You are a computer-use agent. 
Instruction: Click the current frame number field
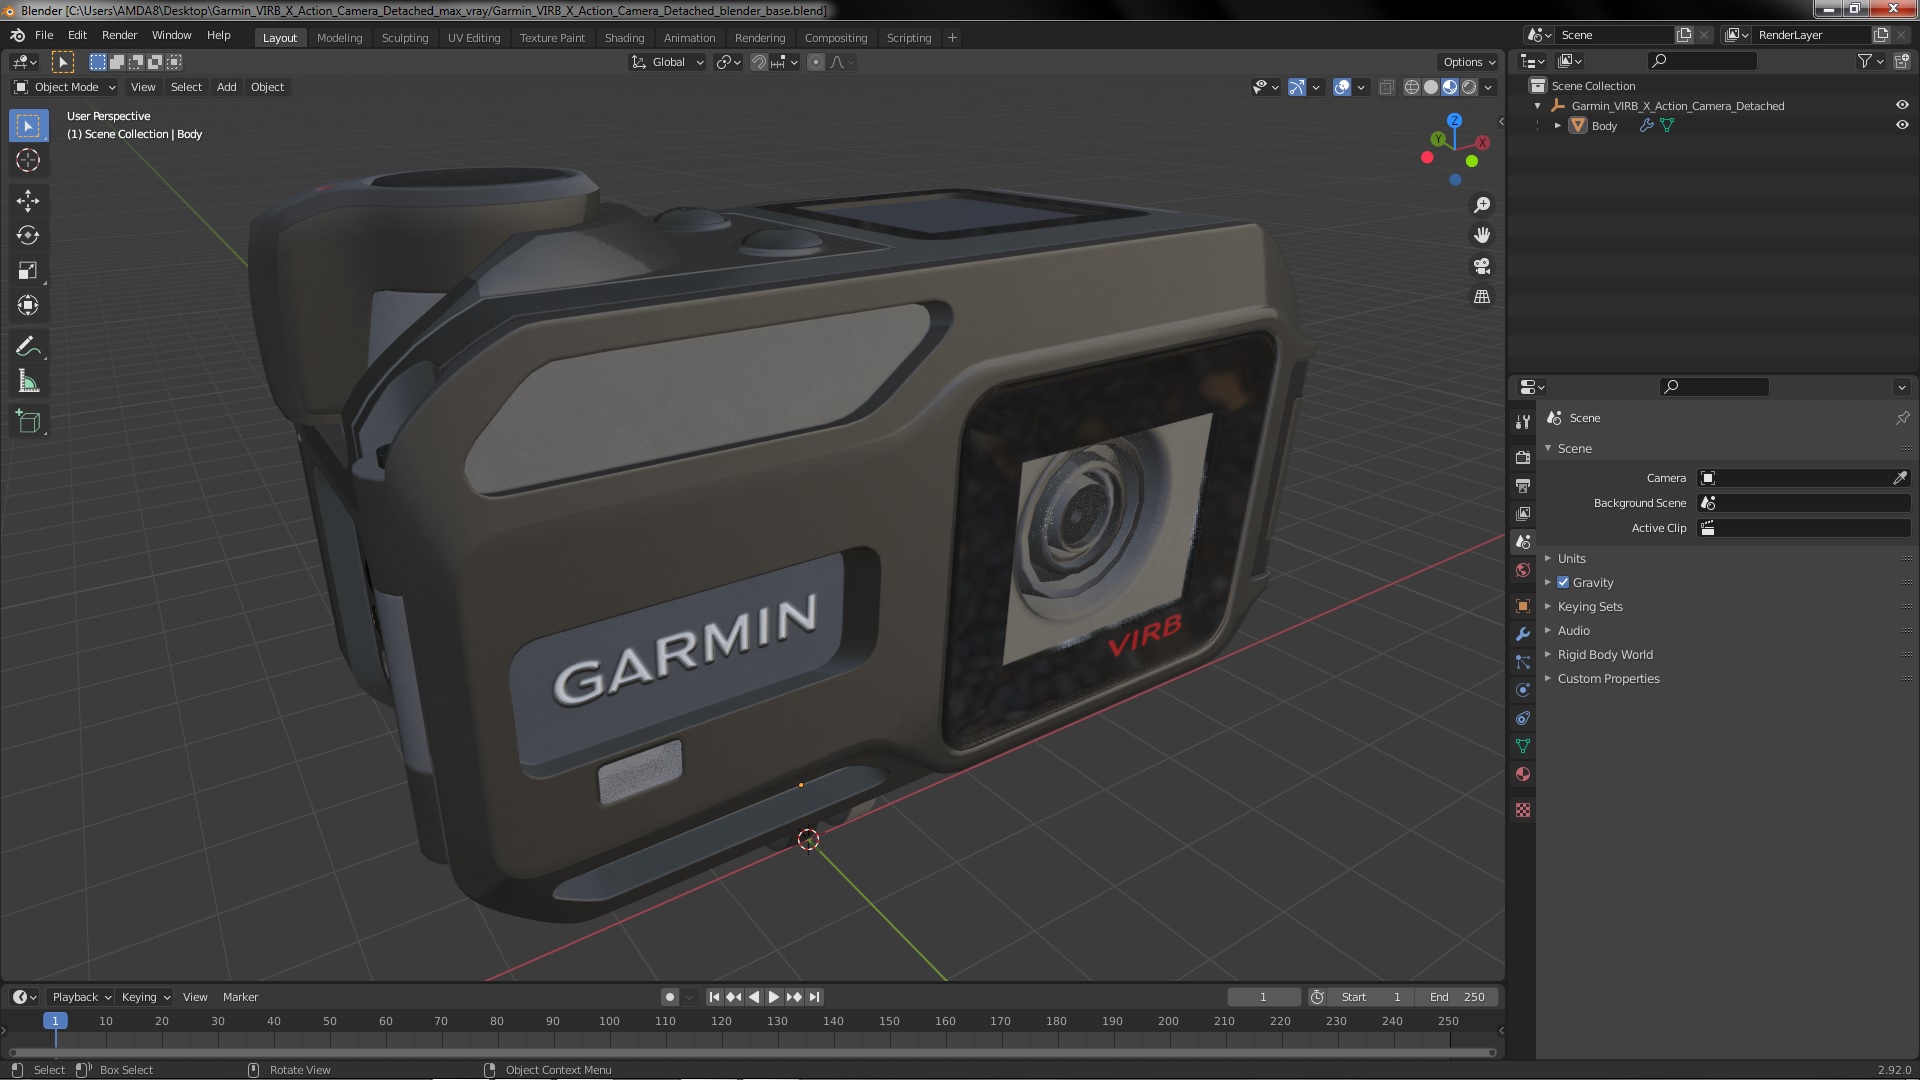(1264, 997)
